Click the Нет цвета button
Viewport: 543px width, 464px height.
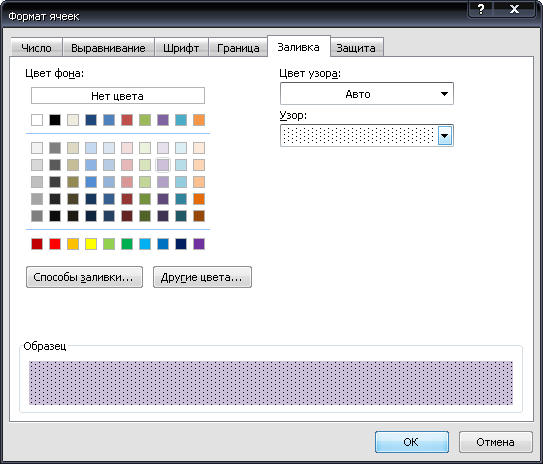[118, 96]
